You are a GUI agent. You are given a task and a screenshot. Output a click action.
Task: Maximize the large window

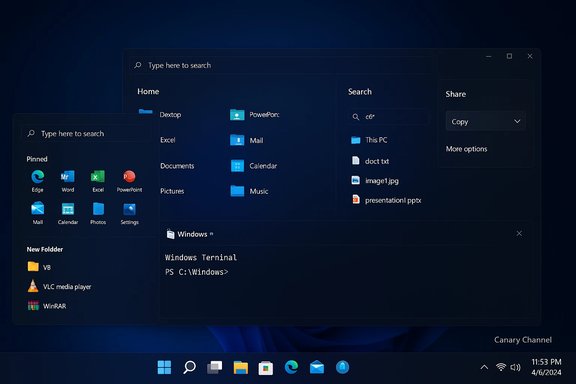tap(509, 56)
